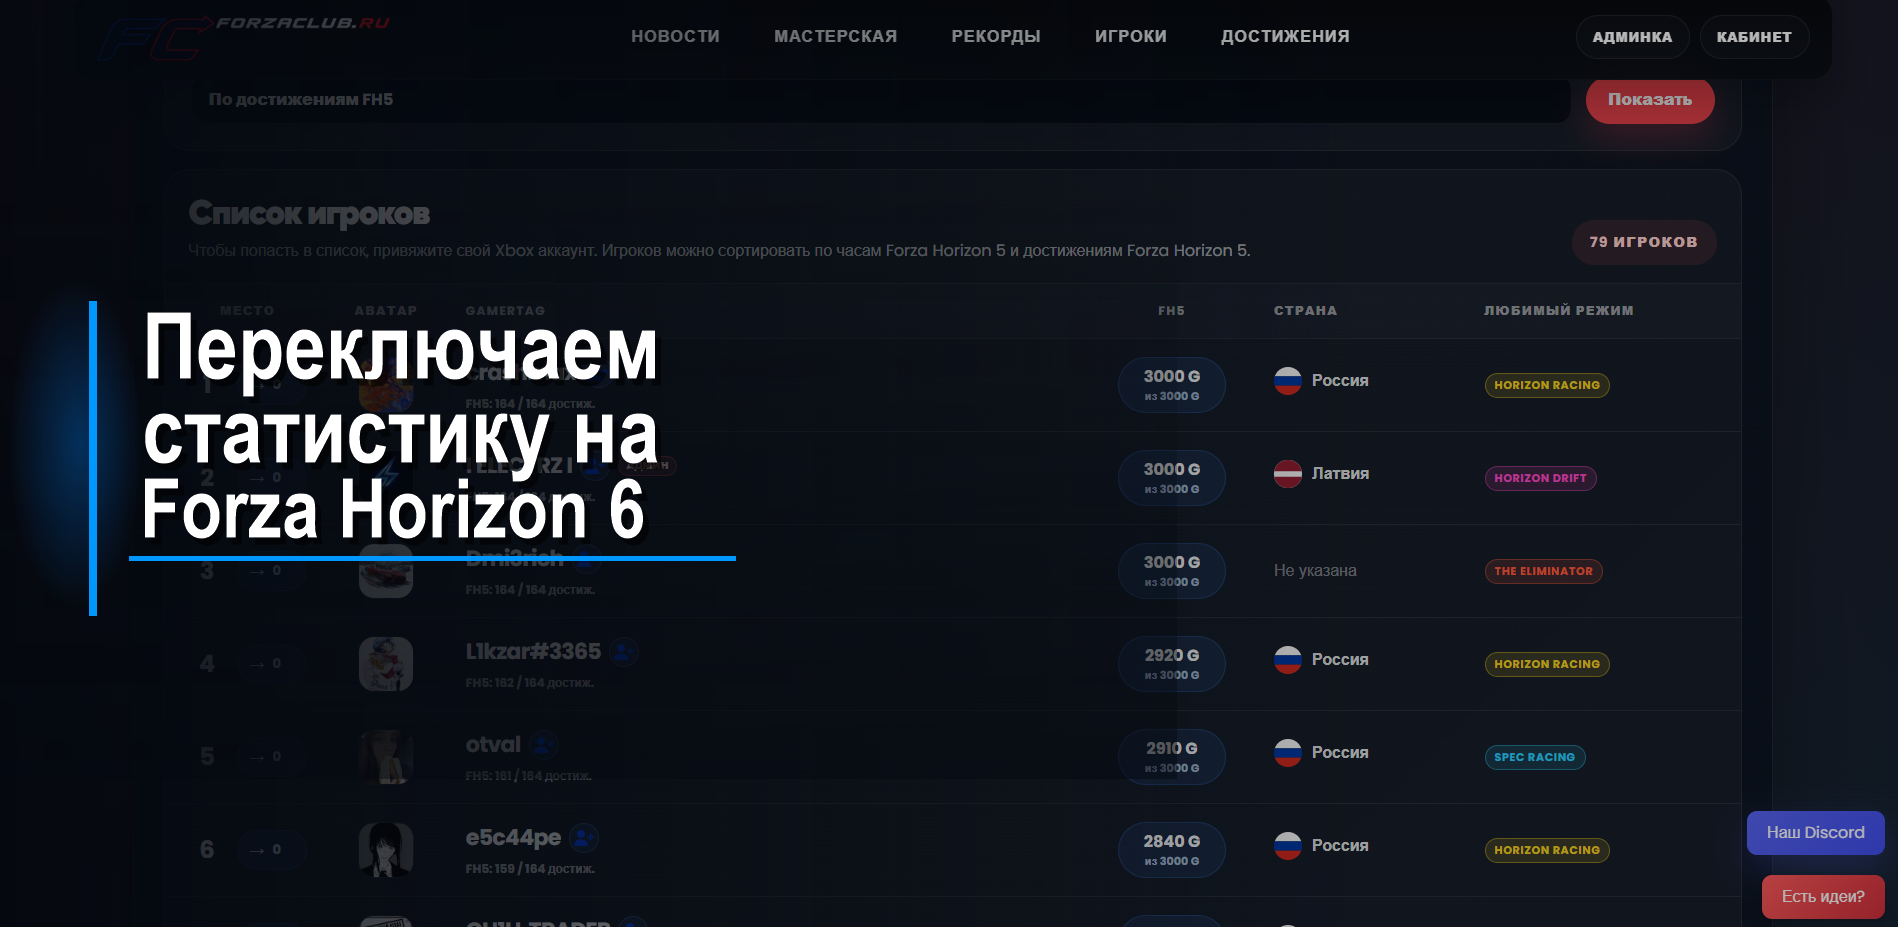
Task: Click the 'Есть идеи?' feedback button
Action: [1822, 897]
